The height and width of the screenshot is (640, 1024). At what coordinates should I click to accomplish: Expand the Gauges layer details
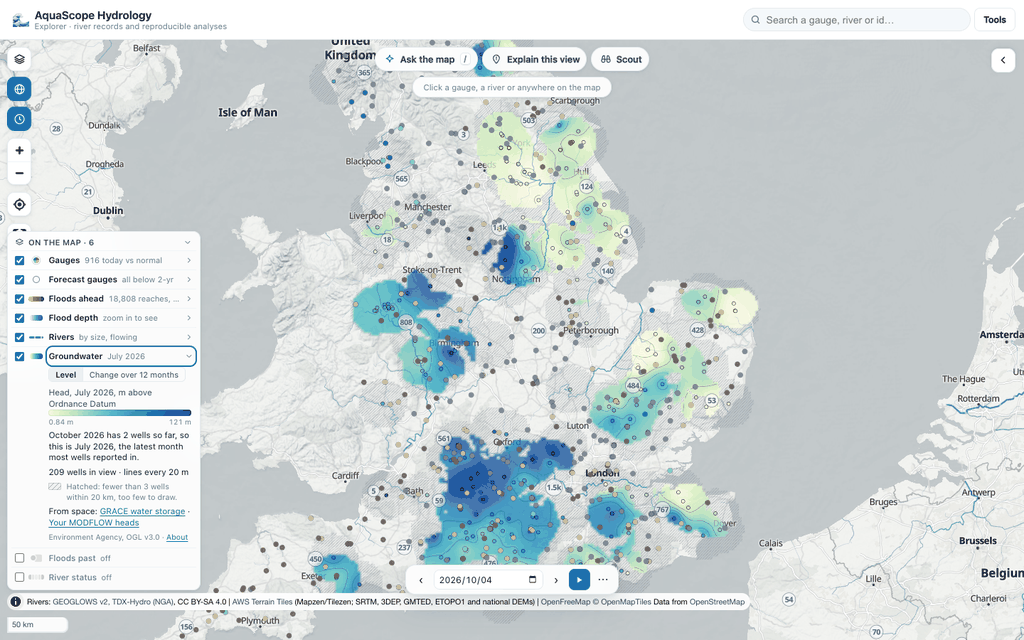pos(189,261)
